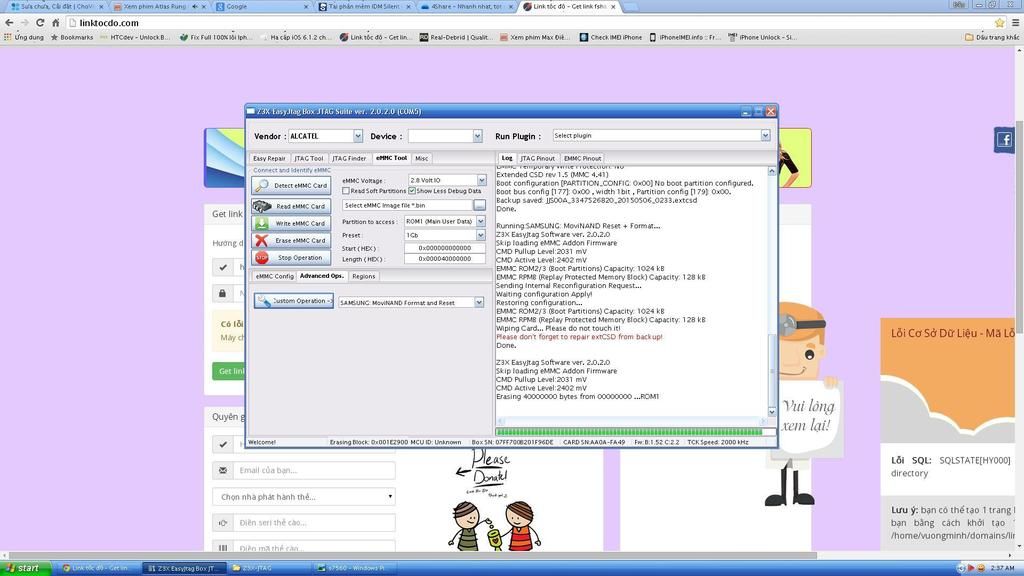This screenshot has height=576, width=1024.
Task: Switch to the JTAG Tool tab
Action: 308,158
